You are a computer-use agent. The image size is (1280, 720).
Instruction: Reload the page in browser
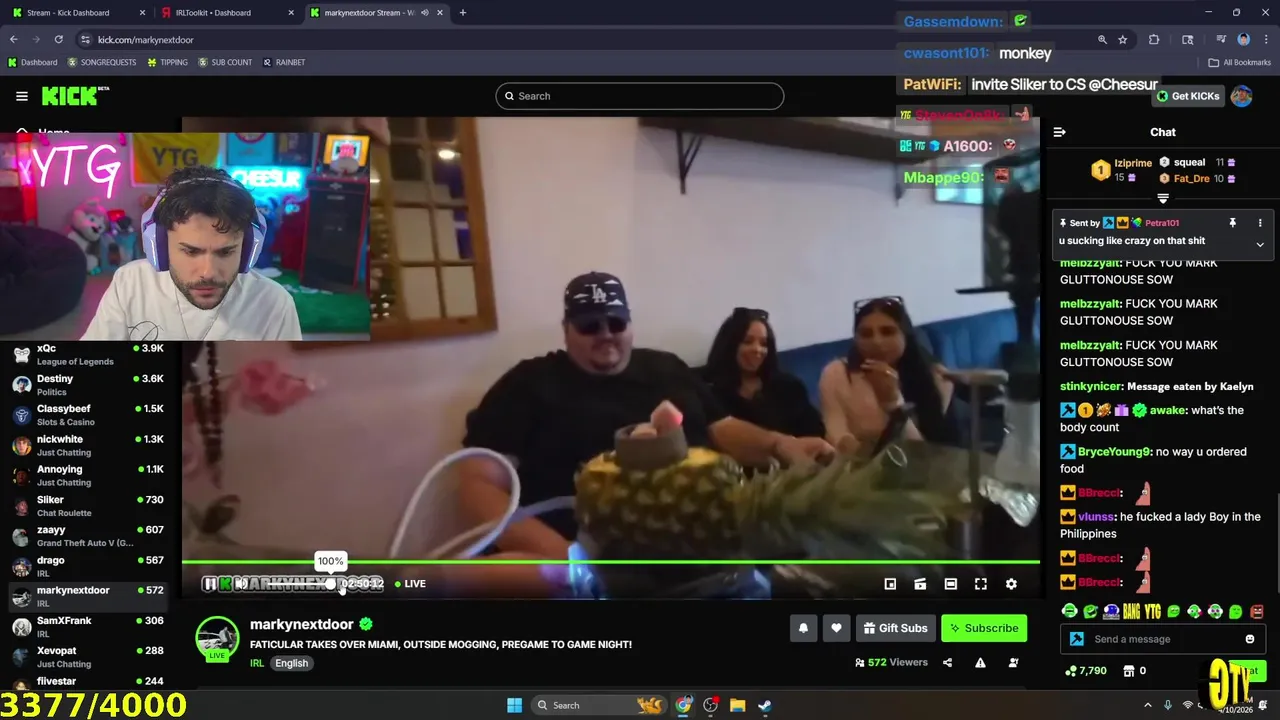coord(59,39)
